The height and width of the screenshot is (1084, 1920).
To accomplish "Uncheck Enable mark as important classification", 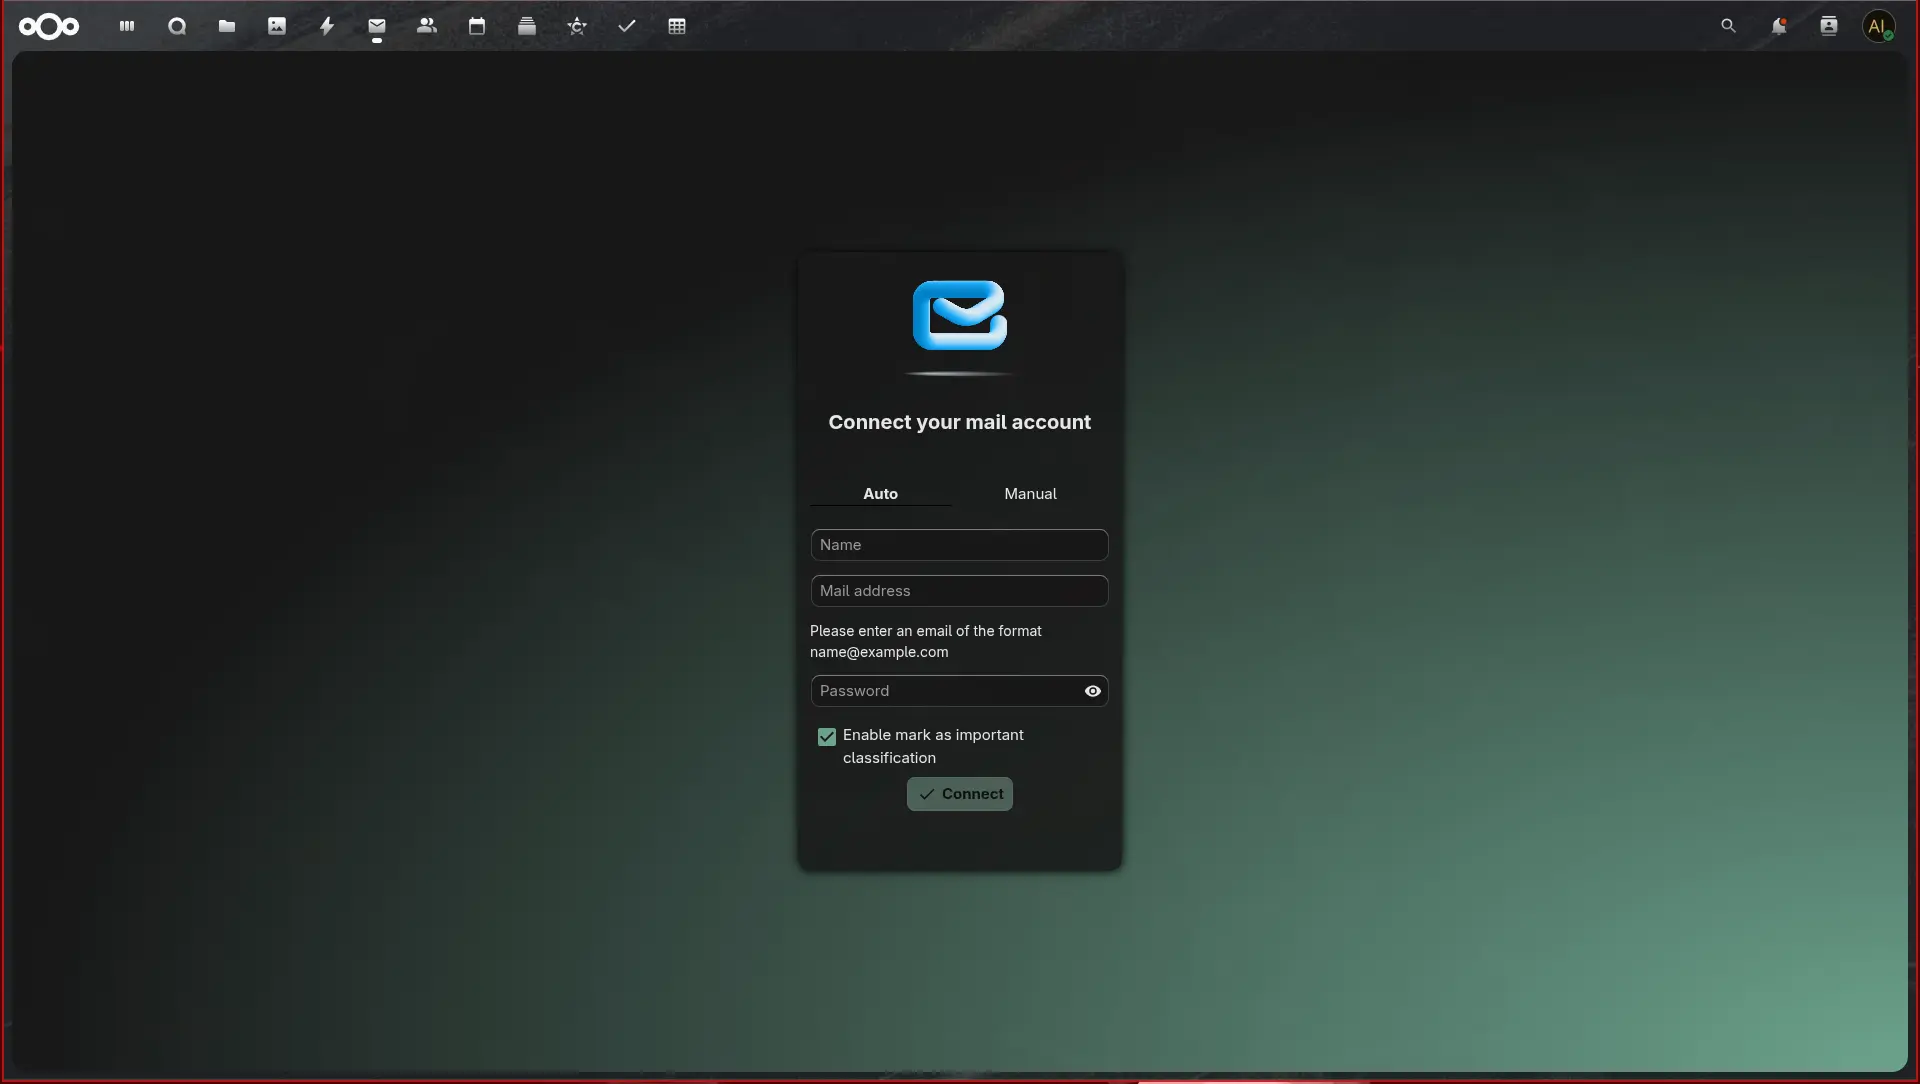I will click(827, 737).
